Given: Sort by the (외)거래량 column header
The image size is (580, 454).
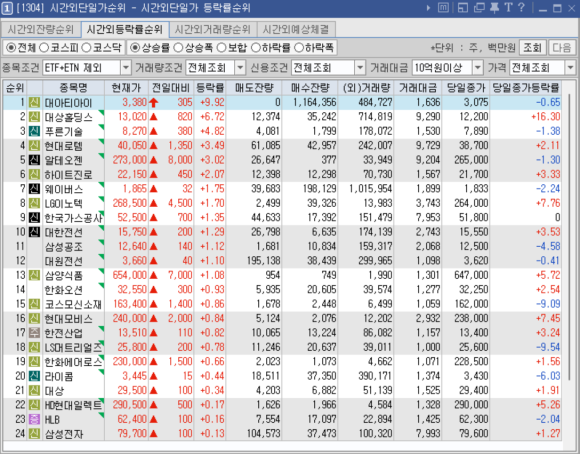Looking at the screenshot, I should tap(366, 88).
